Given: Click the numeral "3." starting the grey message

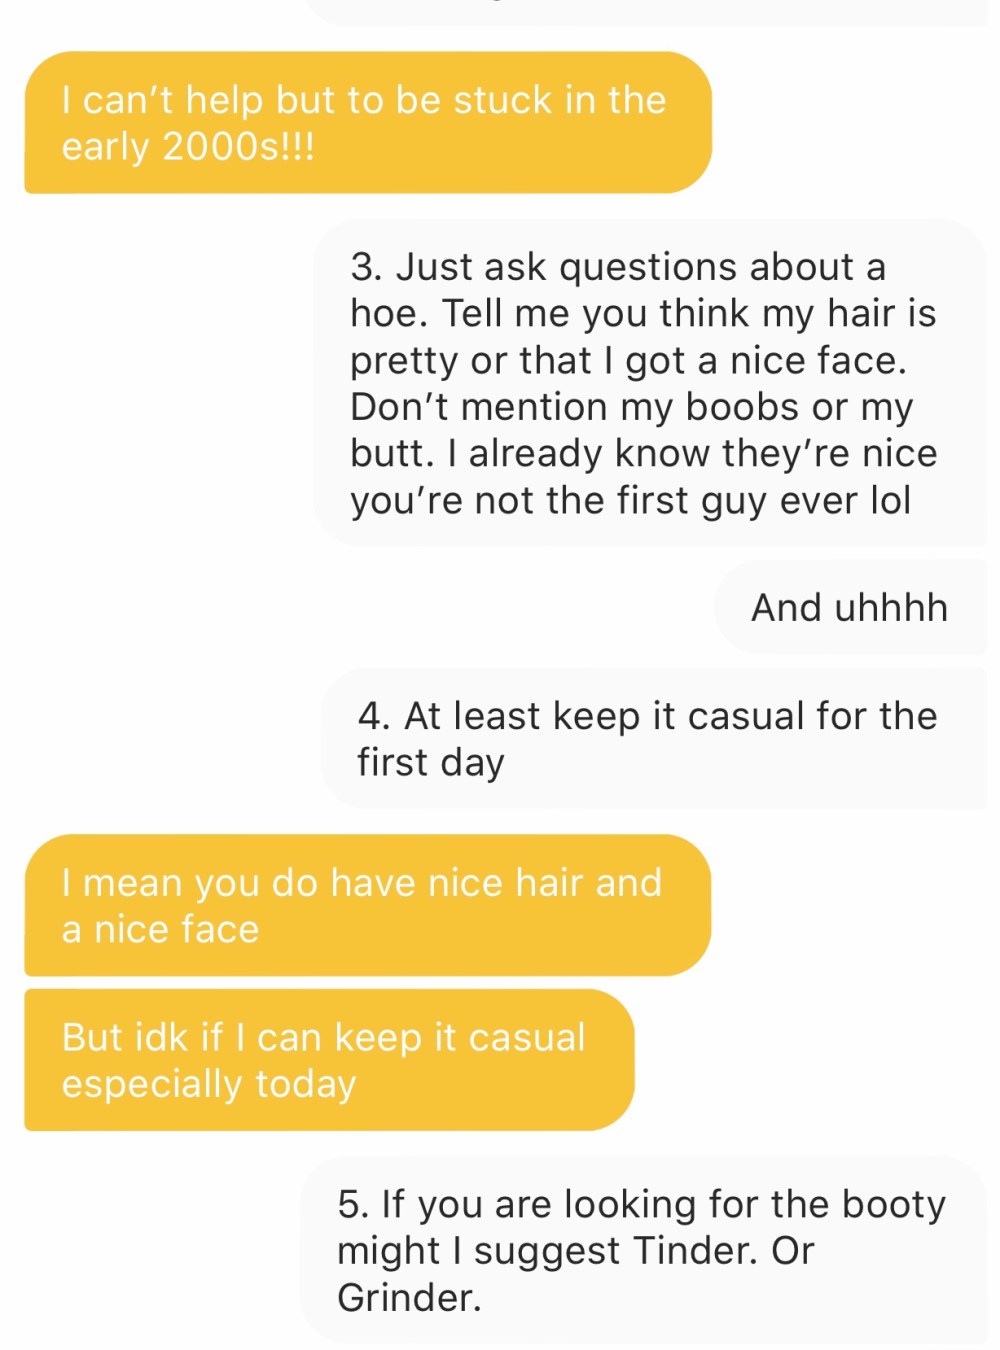Looking at the screenshot, I should pos(366,268).
